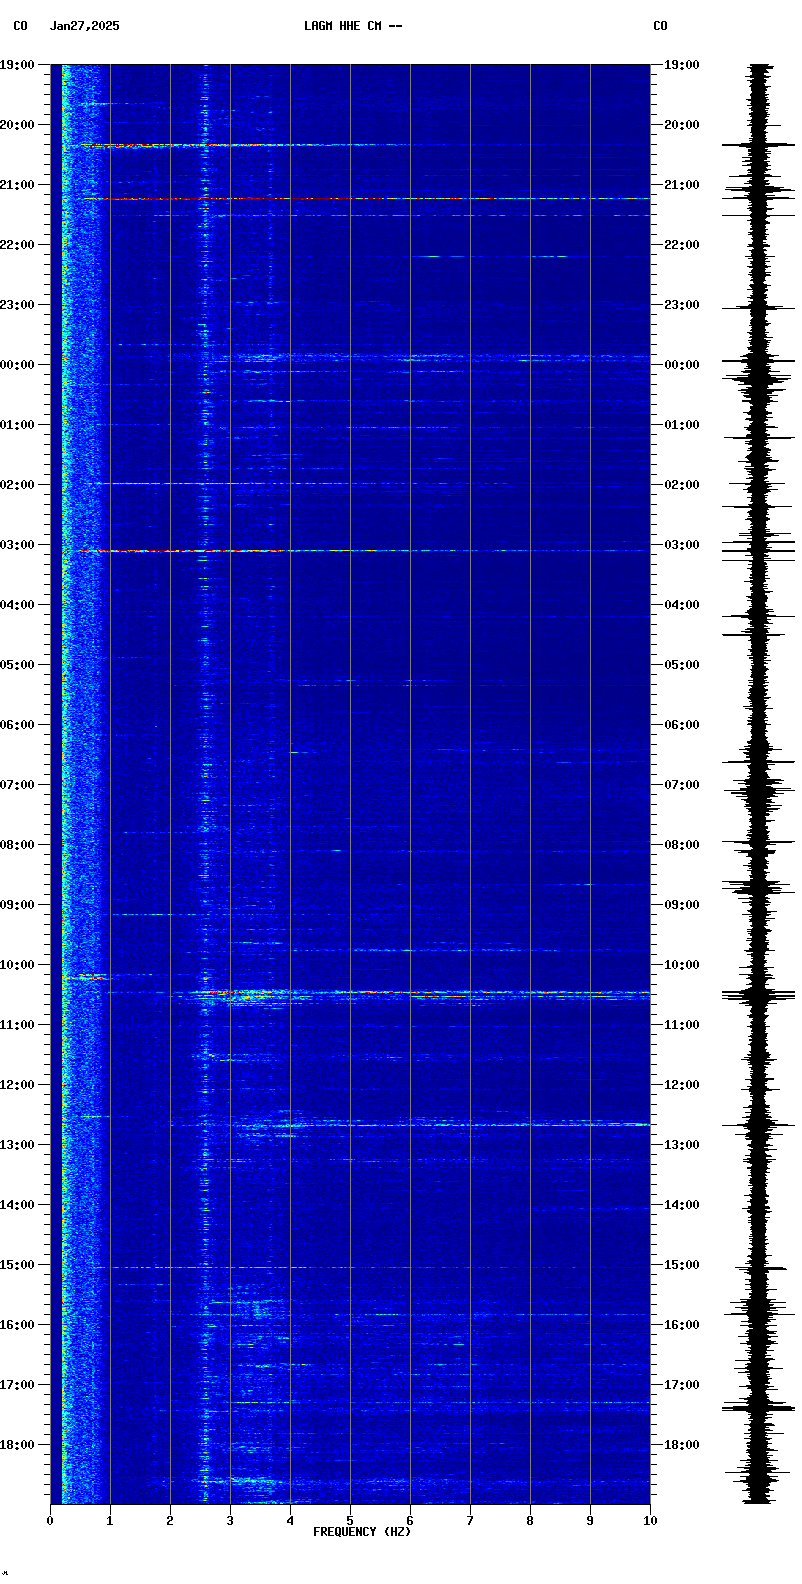802x1584 pixels.
Task: Click the 5 Hz tick on frequency axis
Action: [350, 1521]
